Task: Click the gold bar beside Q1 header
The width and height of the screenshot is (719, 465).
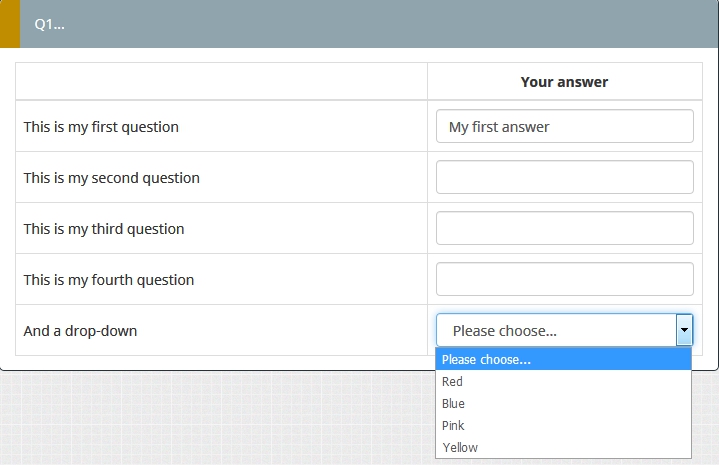Action: pyautogui.click(x=9, y=24)
